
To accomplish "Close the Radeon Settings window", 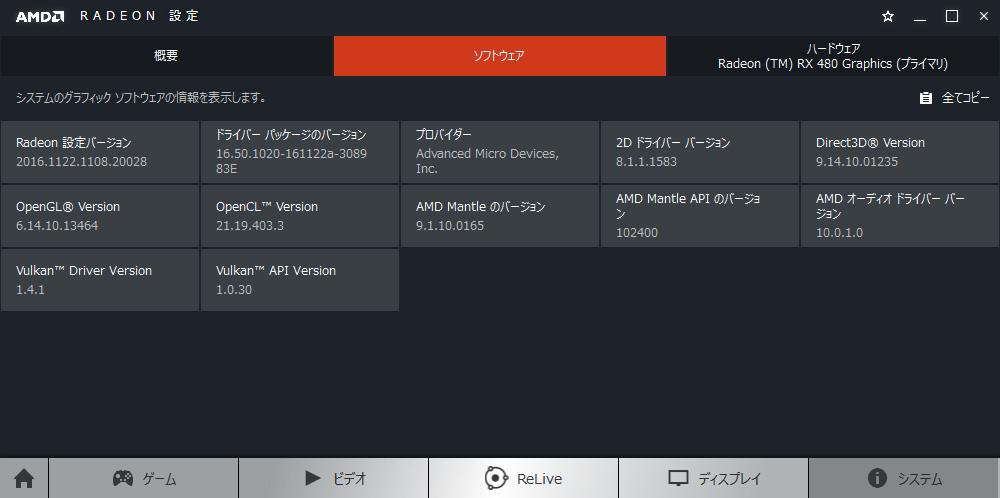I will tap(983, 17).
